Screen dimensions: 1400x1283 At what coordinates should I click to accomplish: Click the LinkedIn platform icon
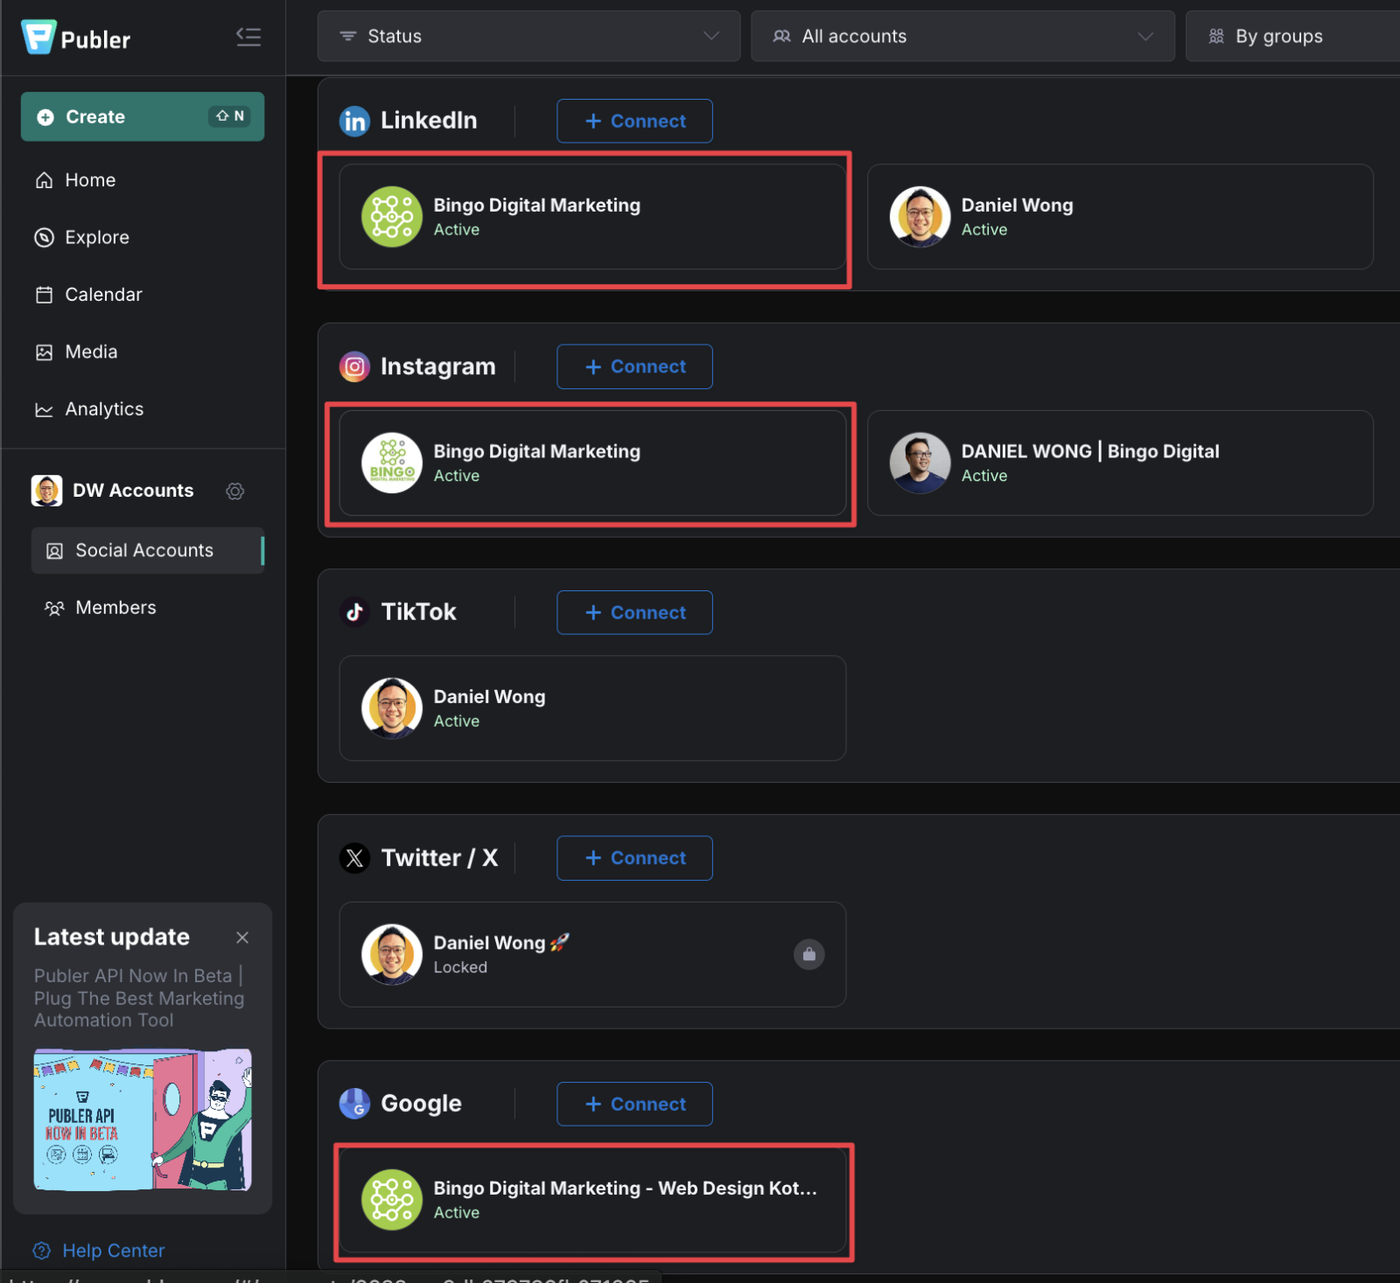click(354, 121)
